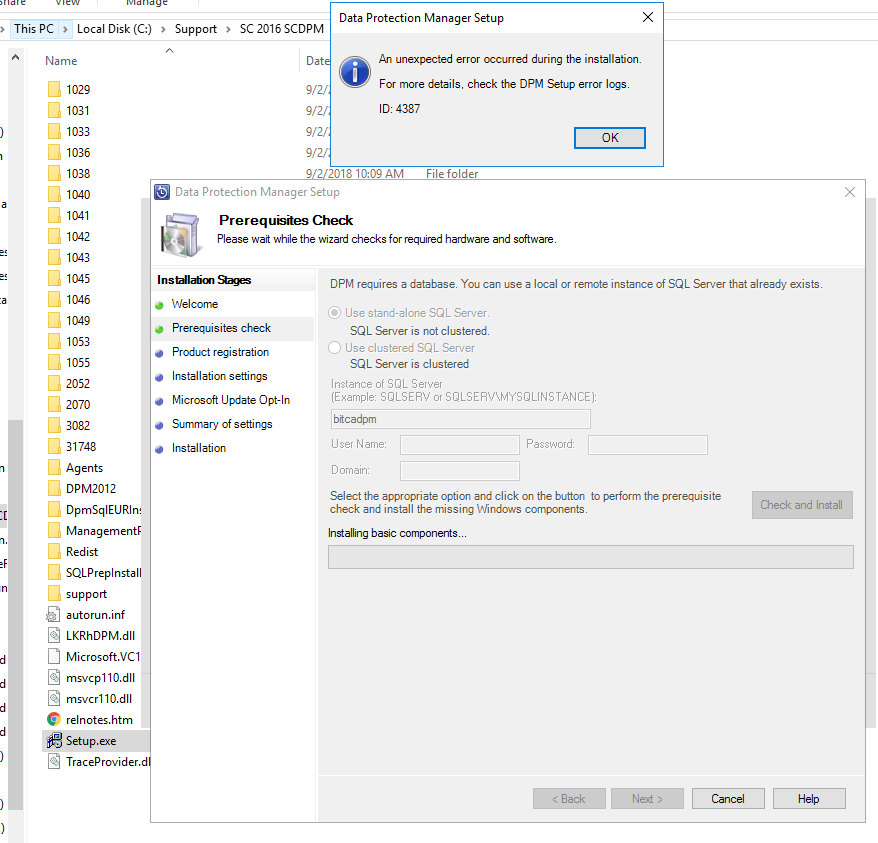Screen dimensions: 878x843
Task: Click the Agents folder icon
Action: (54, 467)
